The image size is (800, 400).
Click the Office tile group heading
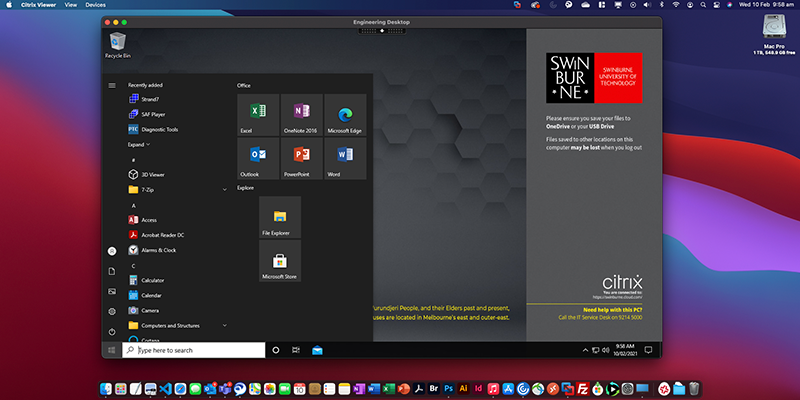(244, 86)
